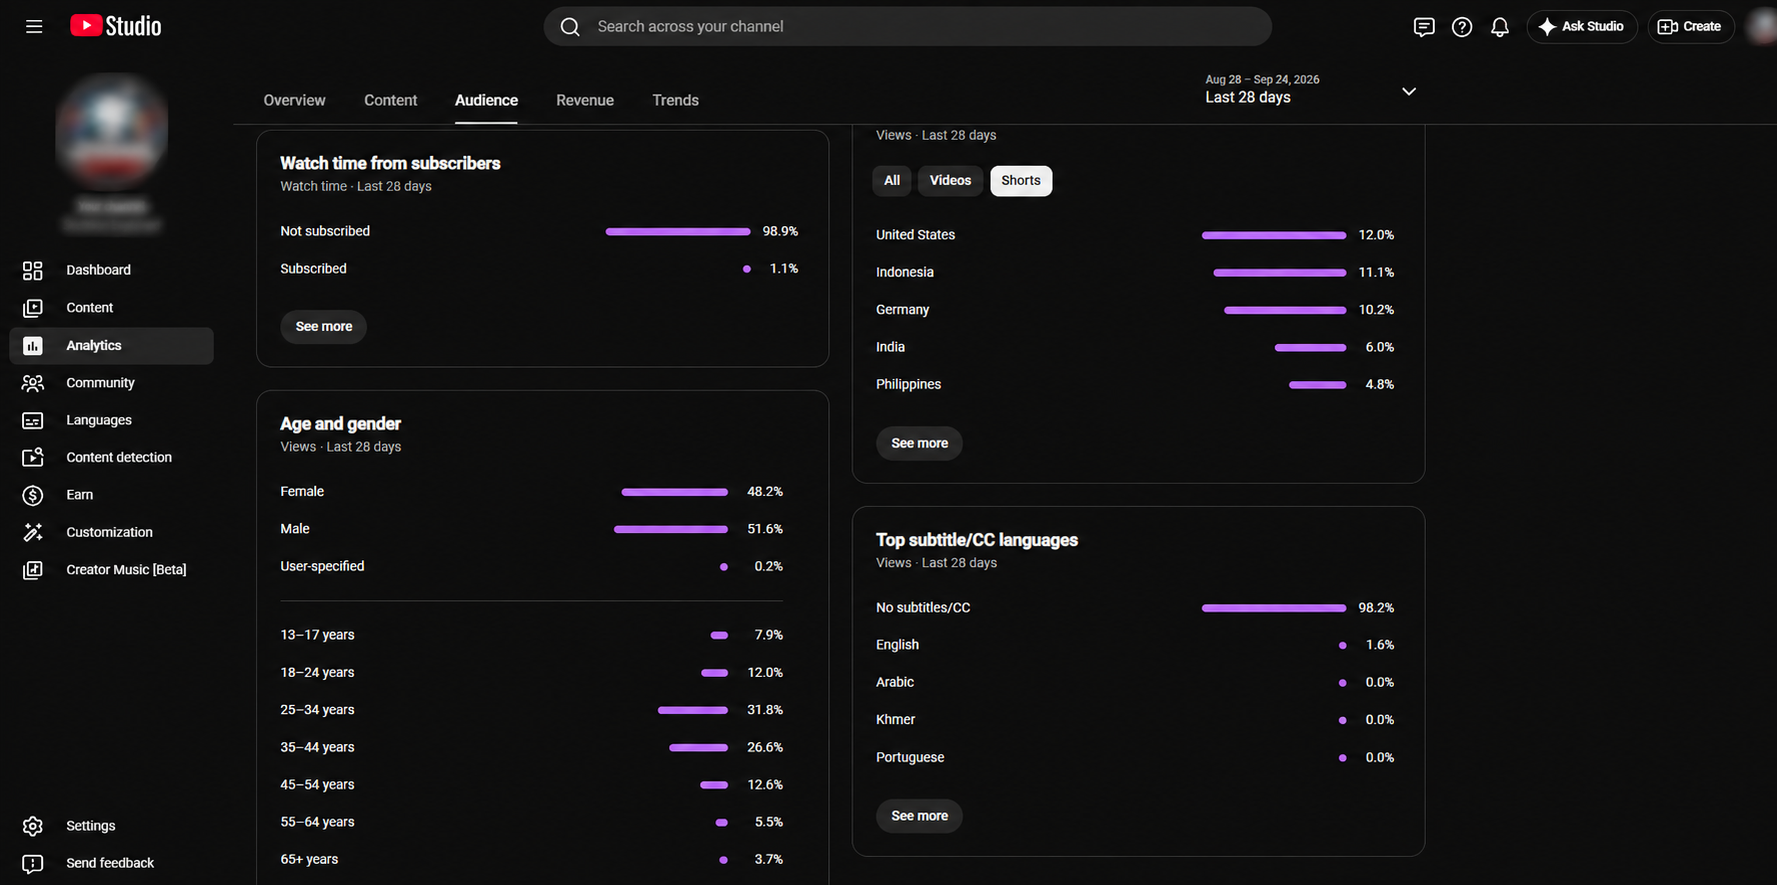Select the Videos filter chip
The height and width of the screenshot is (885, 1777).
[x=950, y=181]
